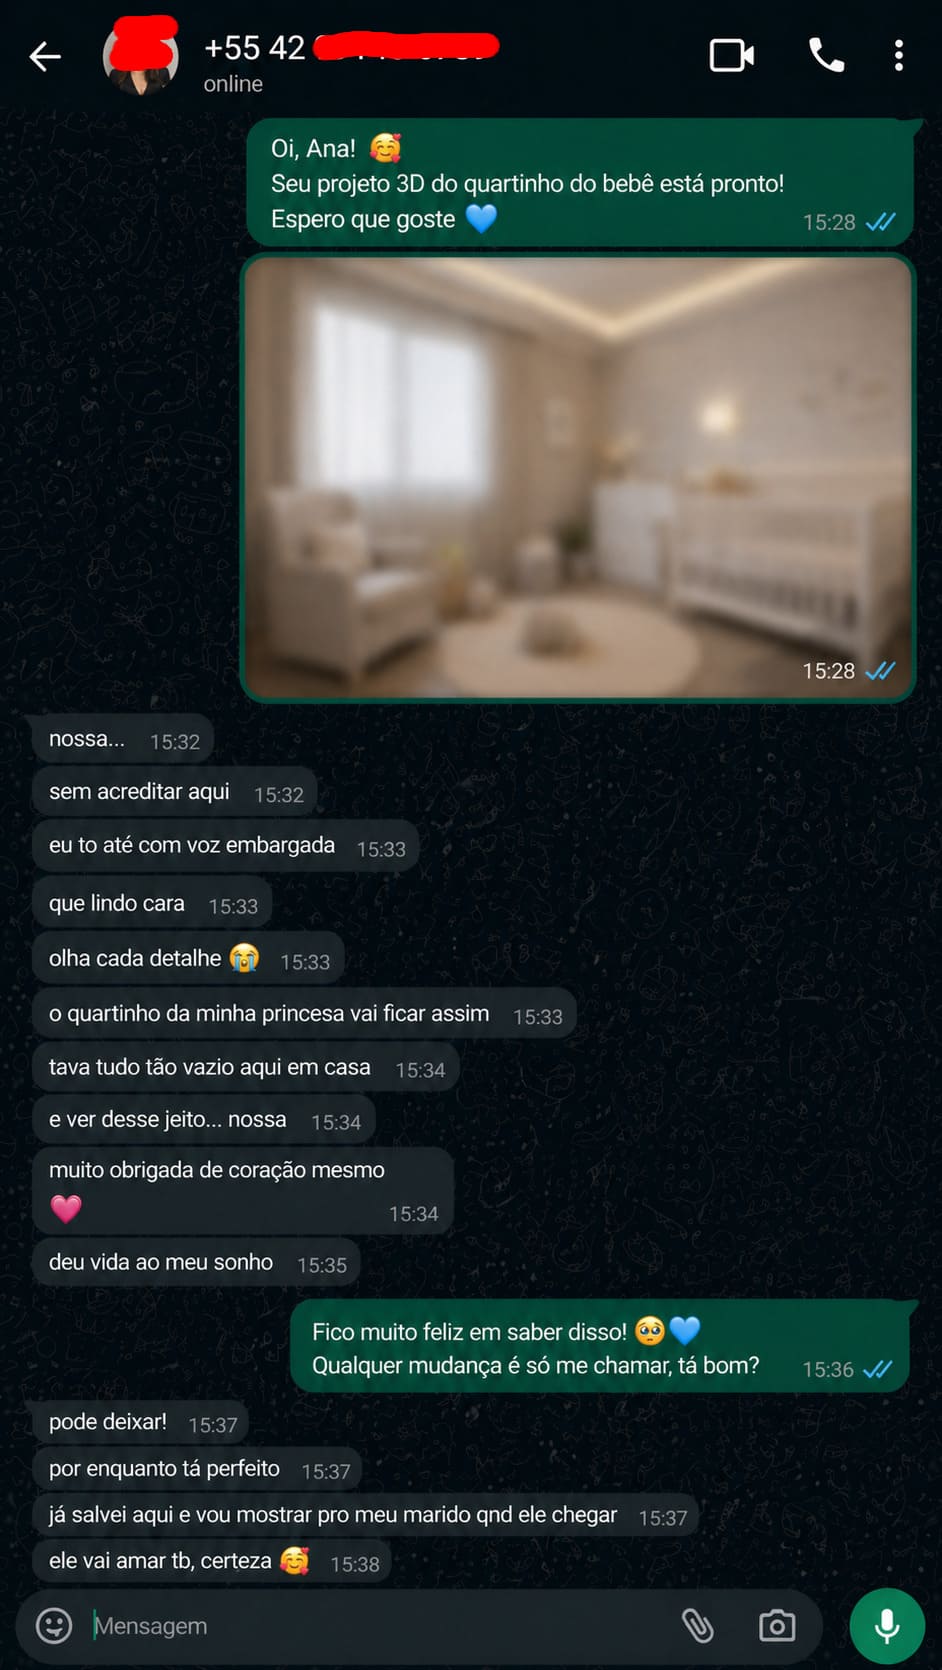
Task: Open the emoji picker in the message bar
Action: (x=54, y=1625)
